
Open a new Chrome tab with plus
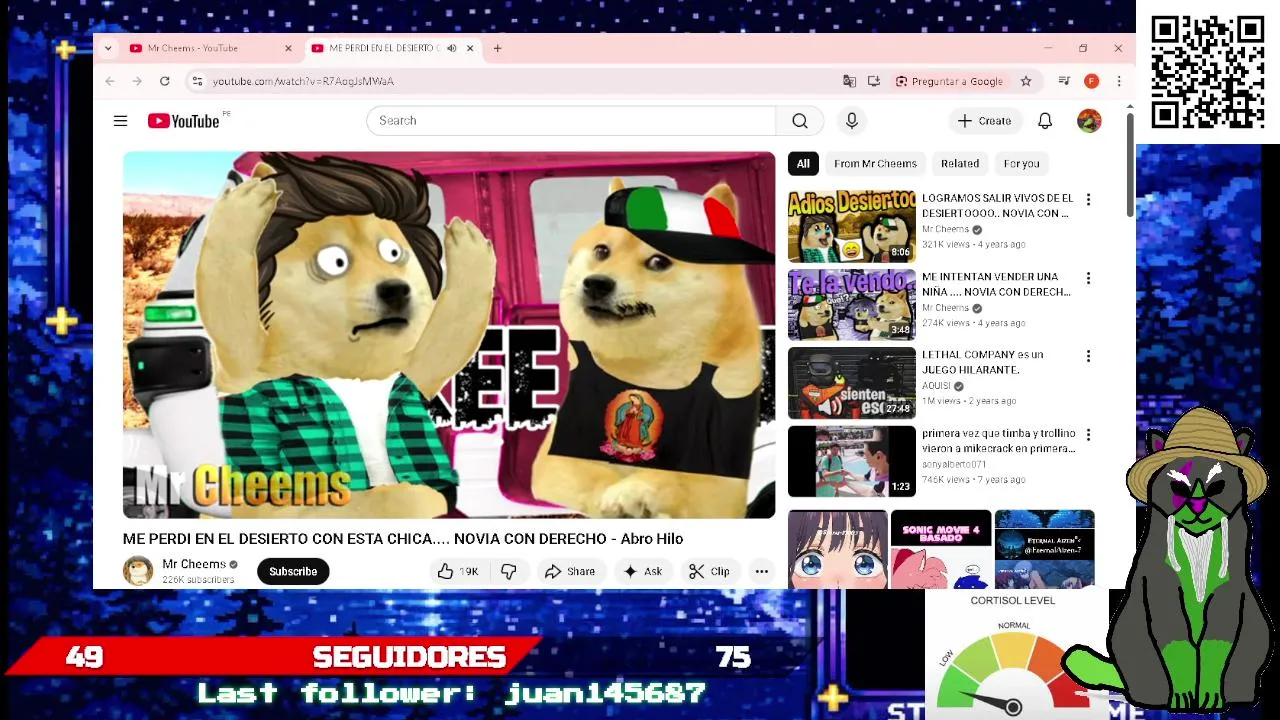[x=497, y=48]
